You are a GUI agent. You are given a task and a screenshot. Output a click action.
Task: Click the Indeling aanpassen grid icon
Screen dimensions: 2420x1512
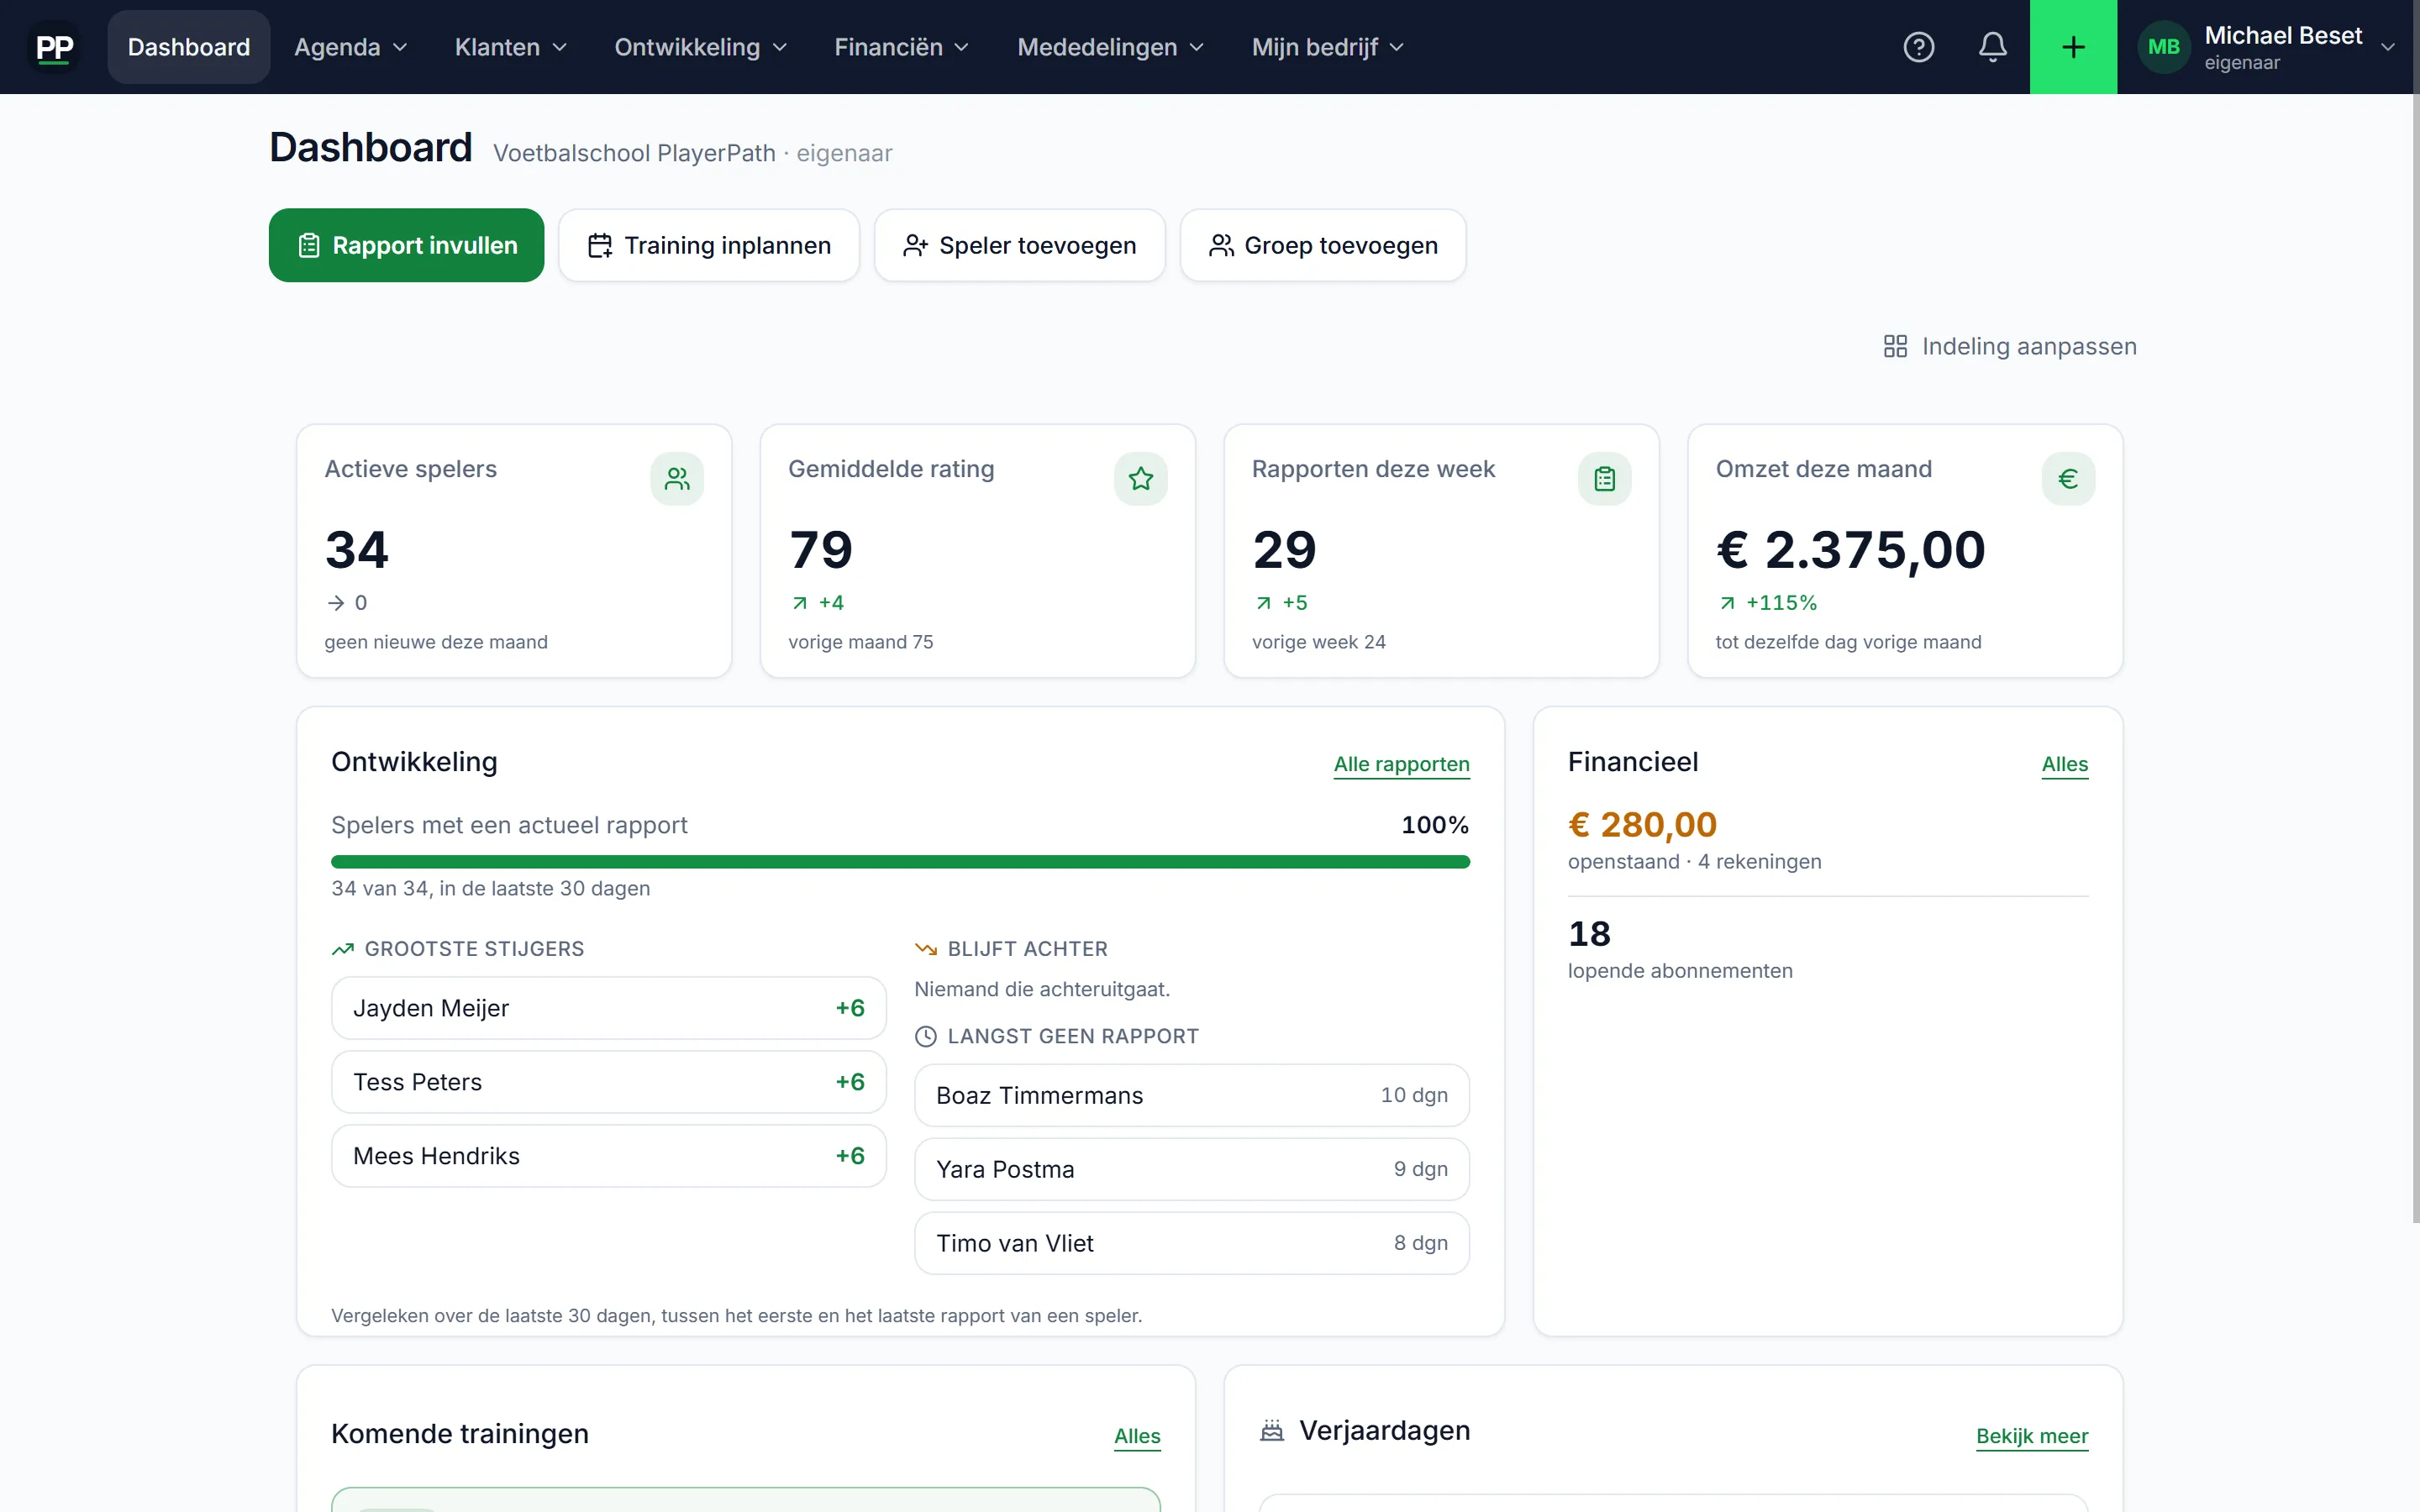click(x=1895, y=346)
